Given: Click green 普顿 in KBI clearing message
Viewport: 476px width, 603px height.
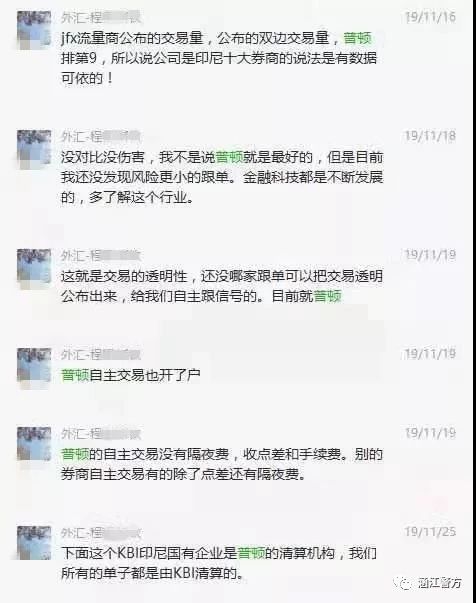Looking at the screenshot, I should [x=251, y=553].
